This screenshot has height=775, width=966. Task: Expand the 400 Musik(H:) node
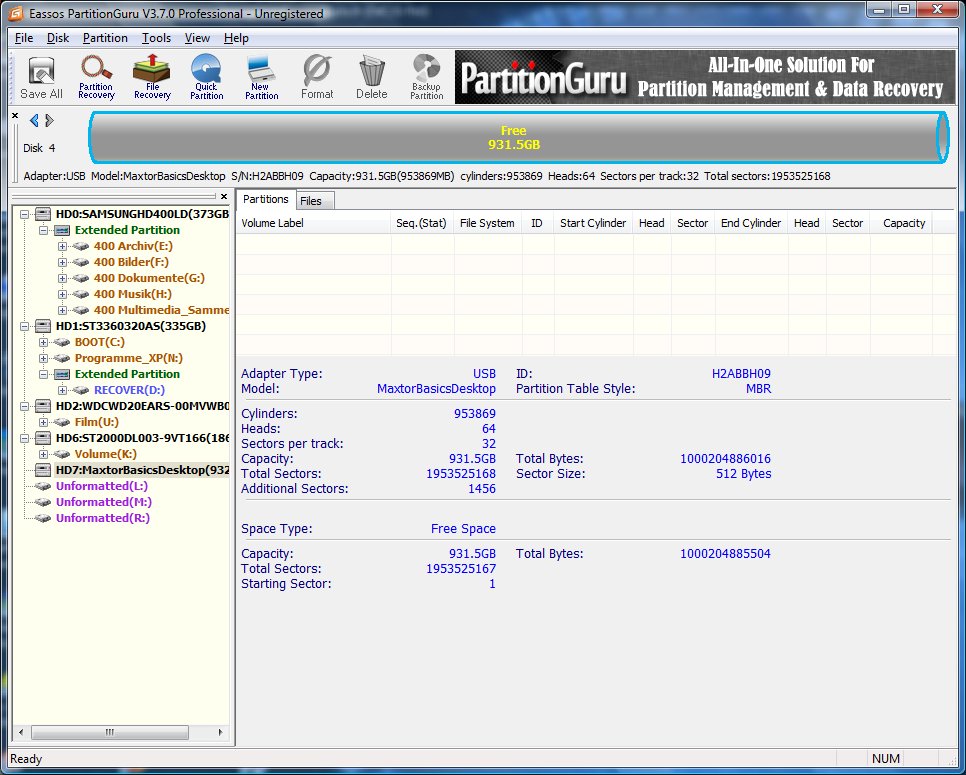pos(62,294)
